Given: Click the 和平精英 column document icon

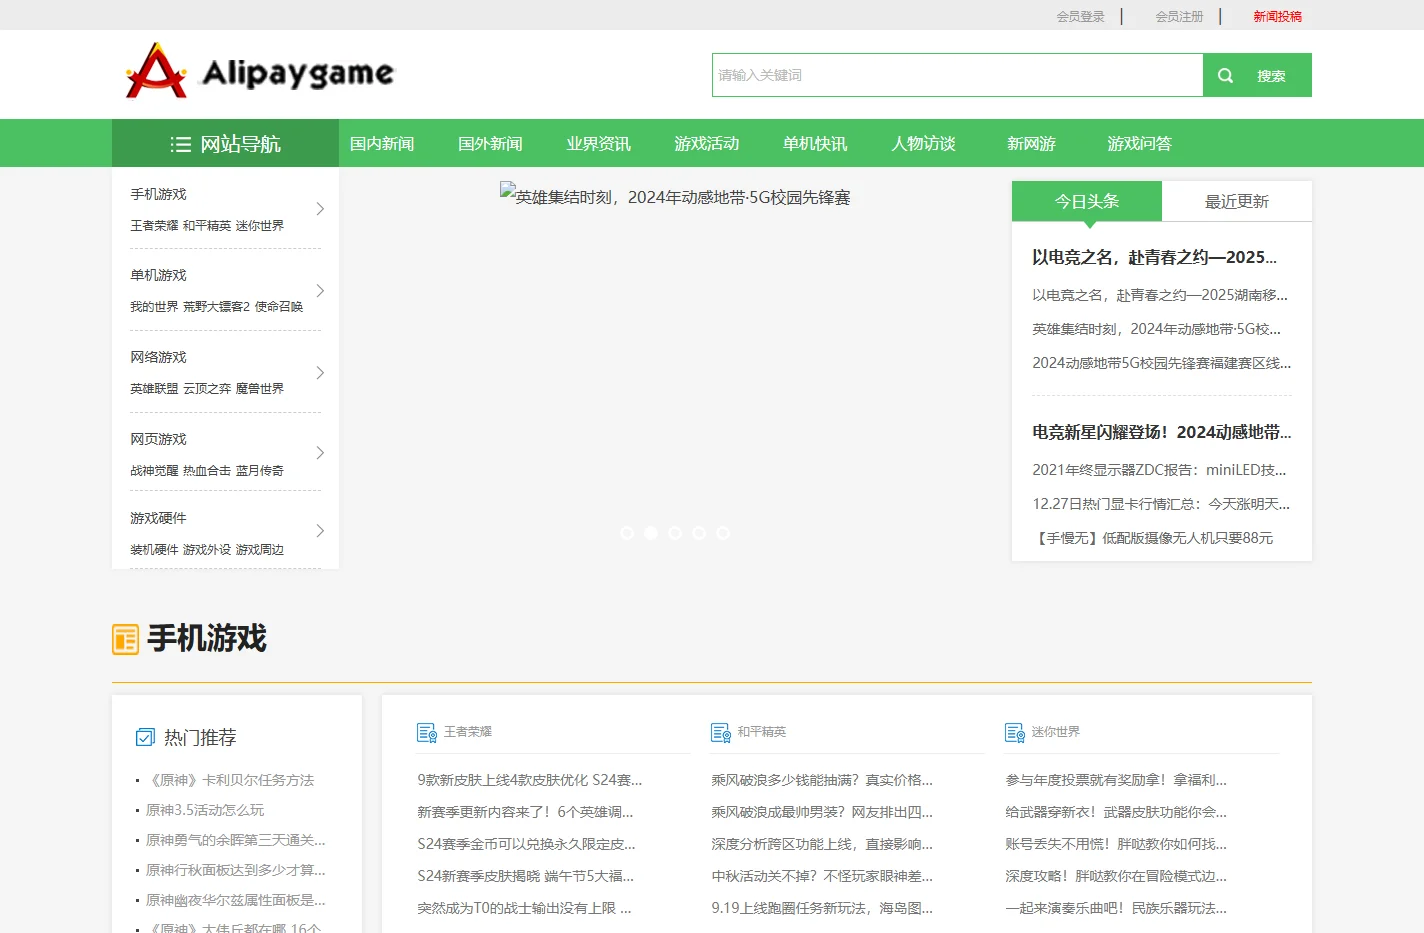Looking at the screenshot, I should click(x=721, y=733).
